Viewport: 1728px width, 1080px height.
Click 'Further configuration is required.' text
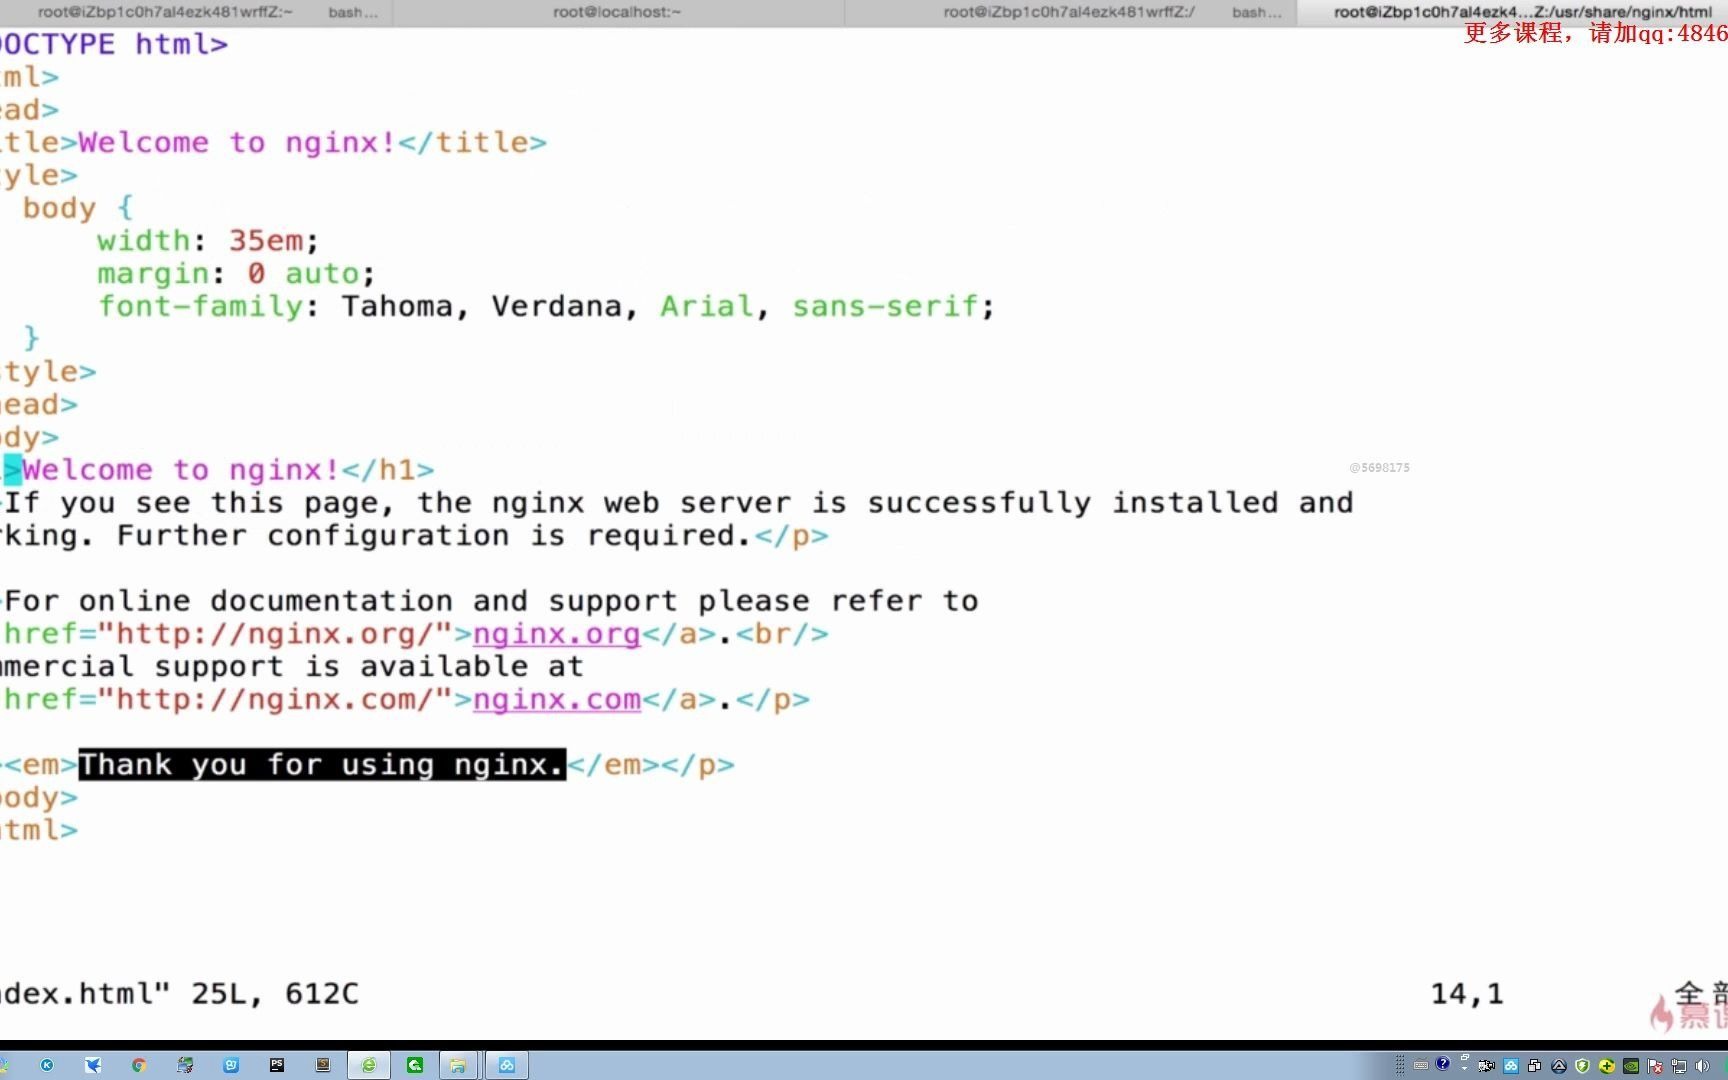pyautogui.click(x=434, y=536)
